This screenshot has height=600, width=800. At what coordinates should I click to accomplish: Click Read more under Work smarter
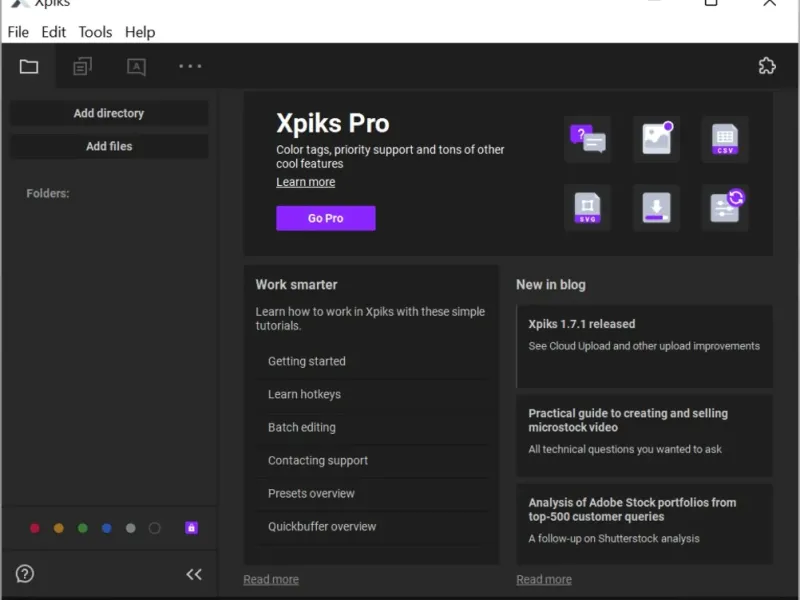[x=271, y=580]
